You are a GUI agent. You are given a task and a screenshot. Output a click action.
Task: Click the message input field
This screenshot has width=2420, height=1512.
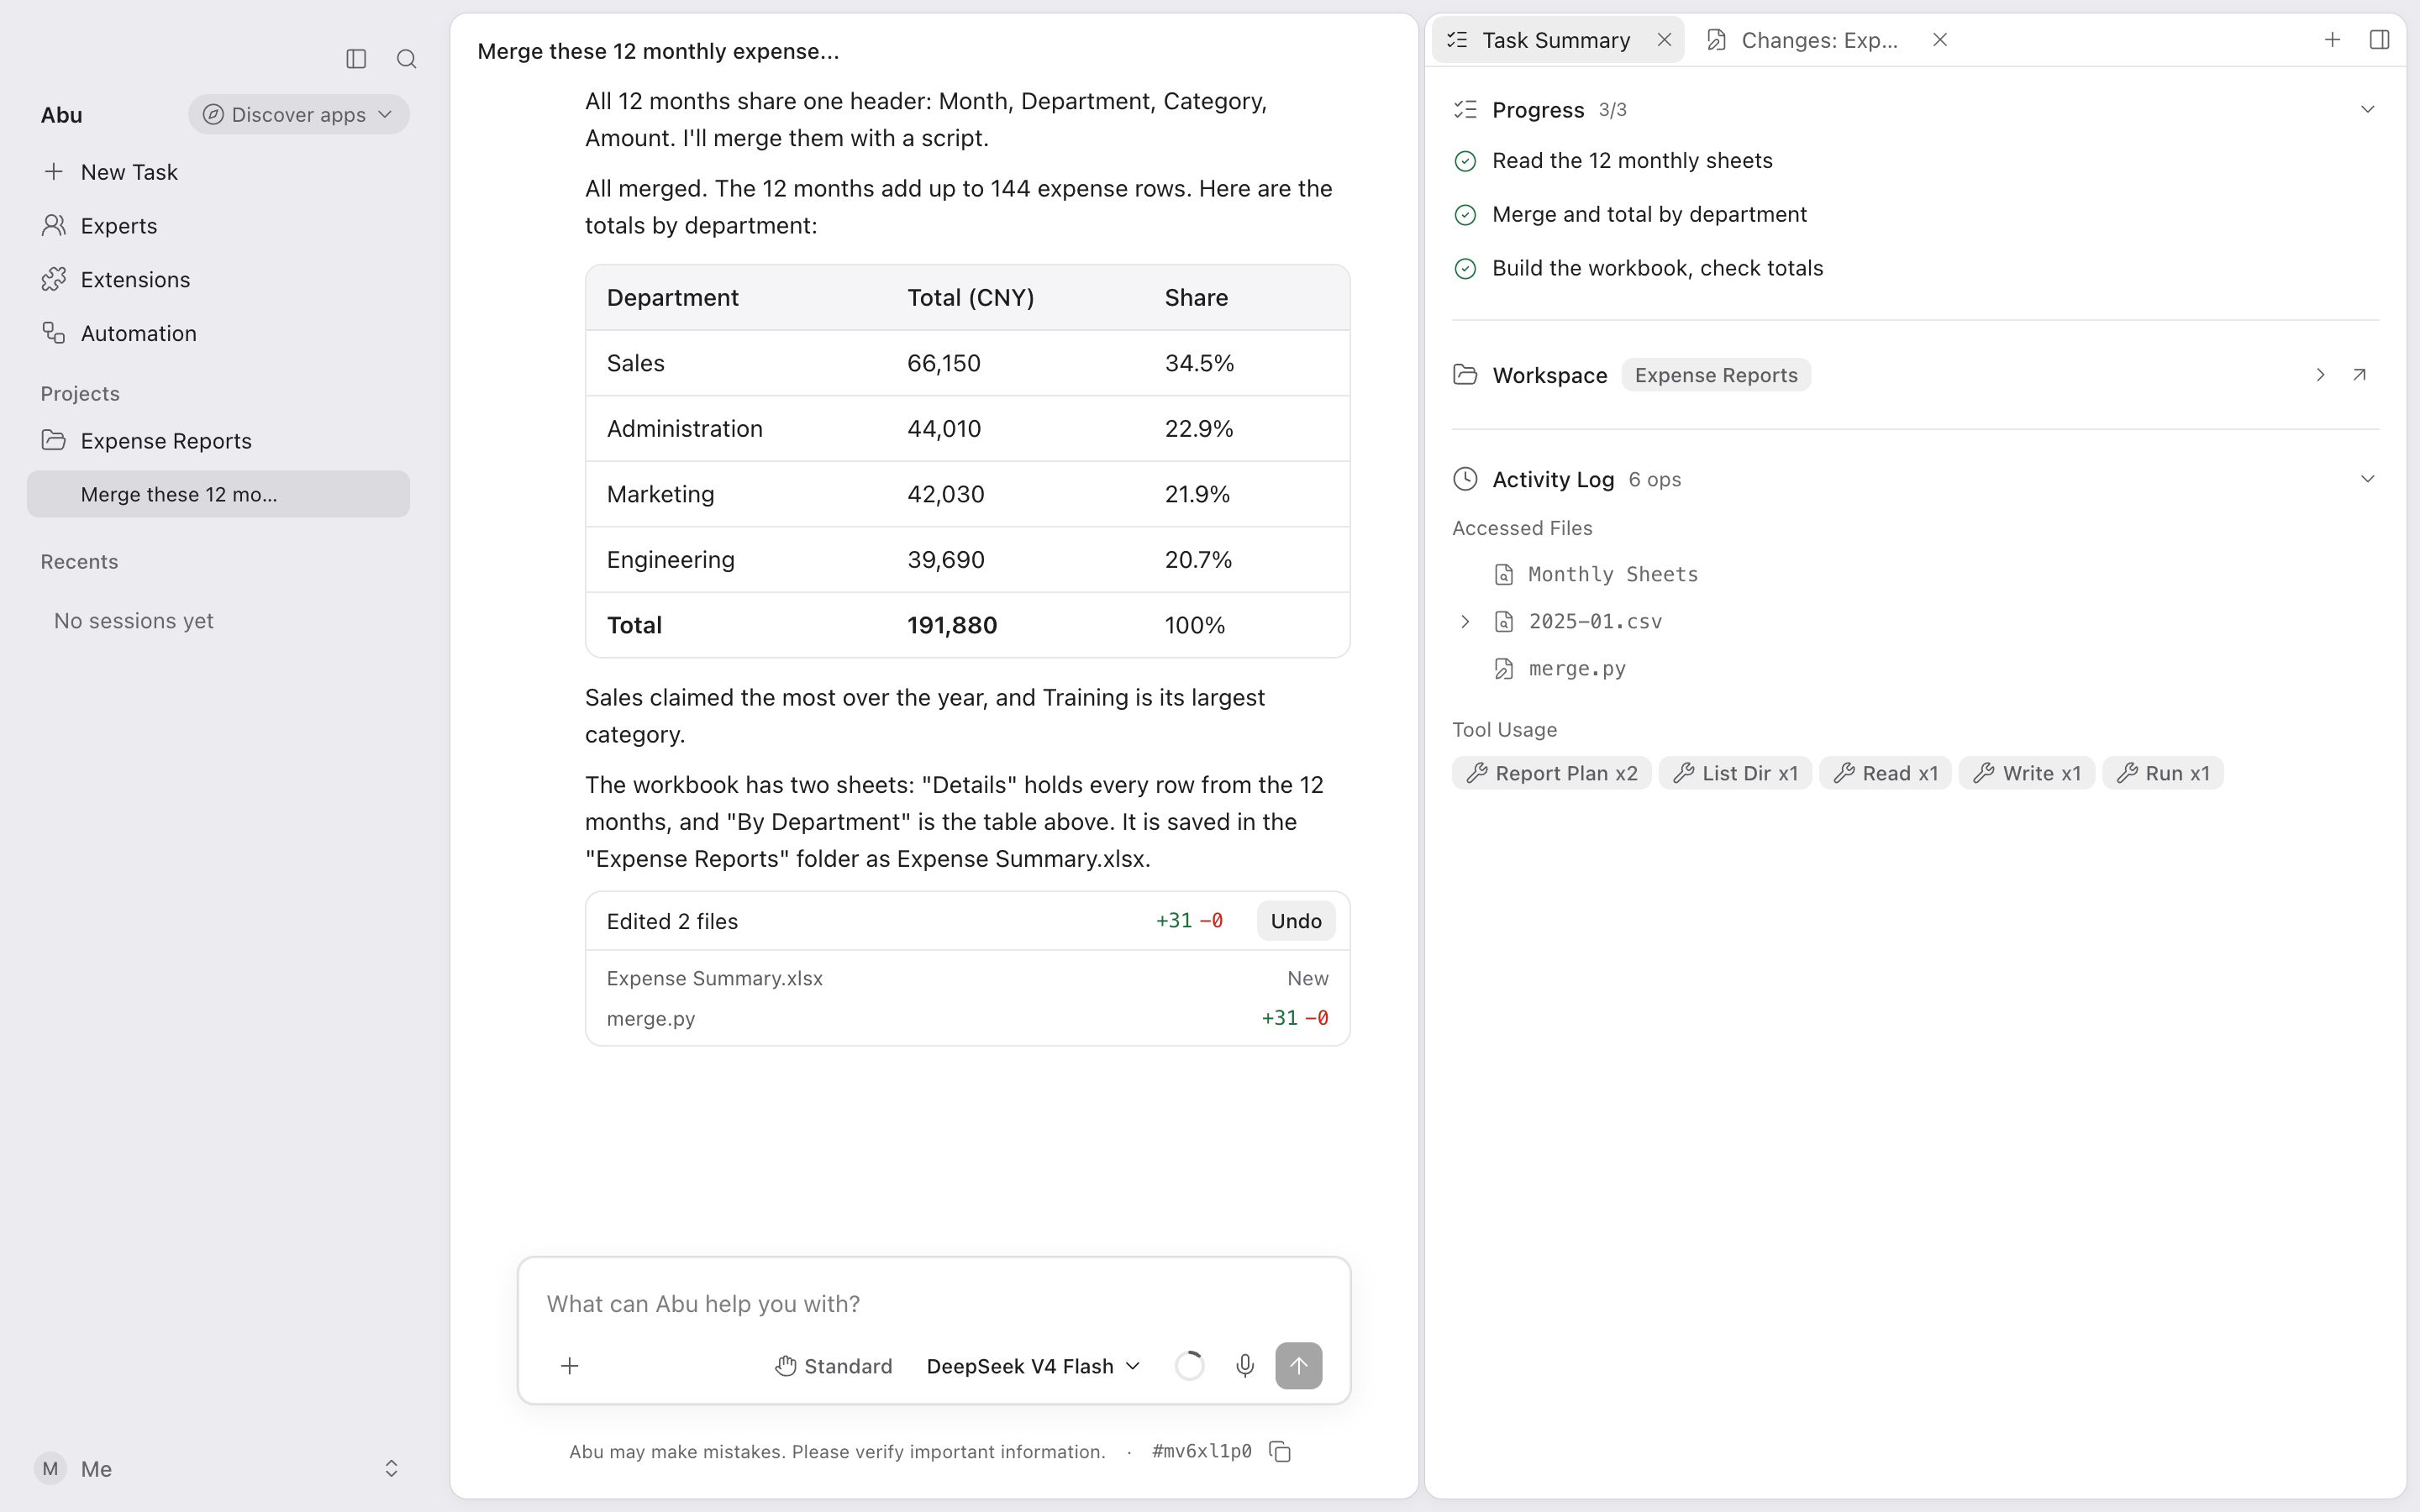(934, 1304)
